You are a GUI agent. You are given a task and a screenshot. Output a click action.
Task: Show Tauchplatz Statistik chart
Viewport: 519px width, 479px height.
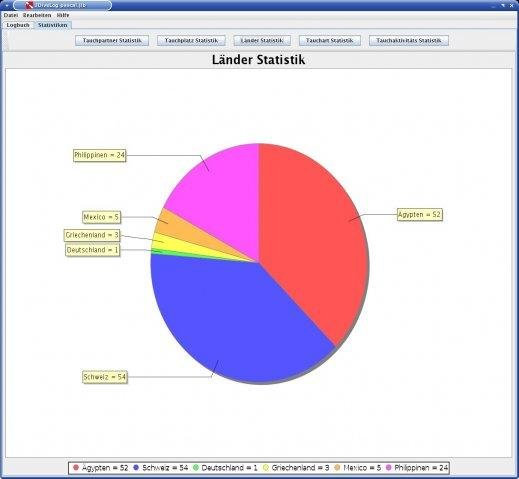coord(191,41)
